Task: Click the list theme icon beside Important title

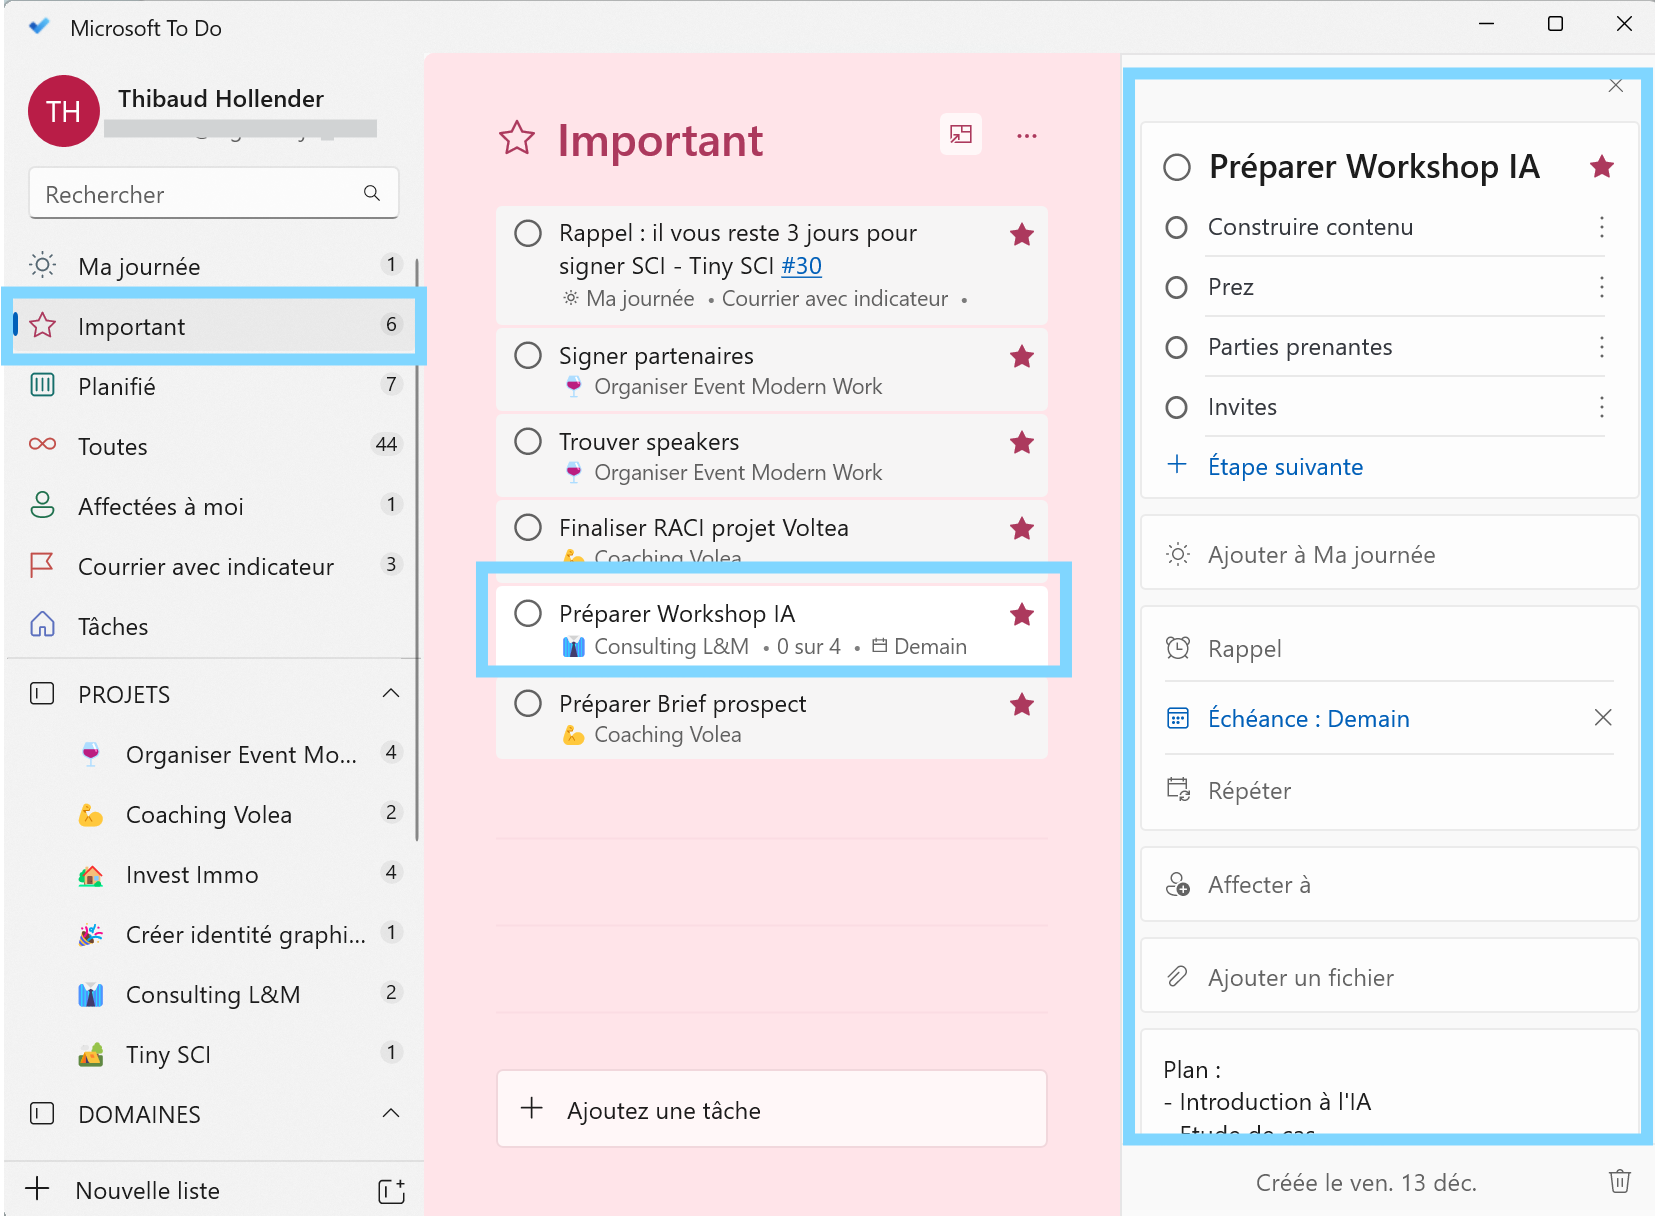Action: 960,135
